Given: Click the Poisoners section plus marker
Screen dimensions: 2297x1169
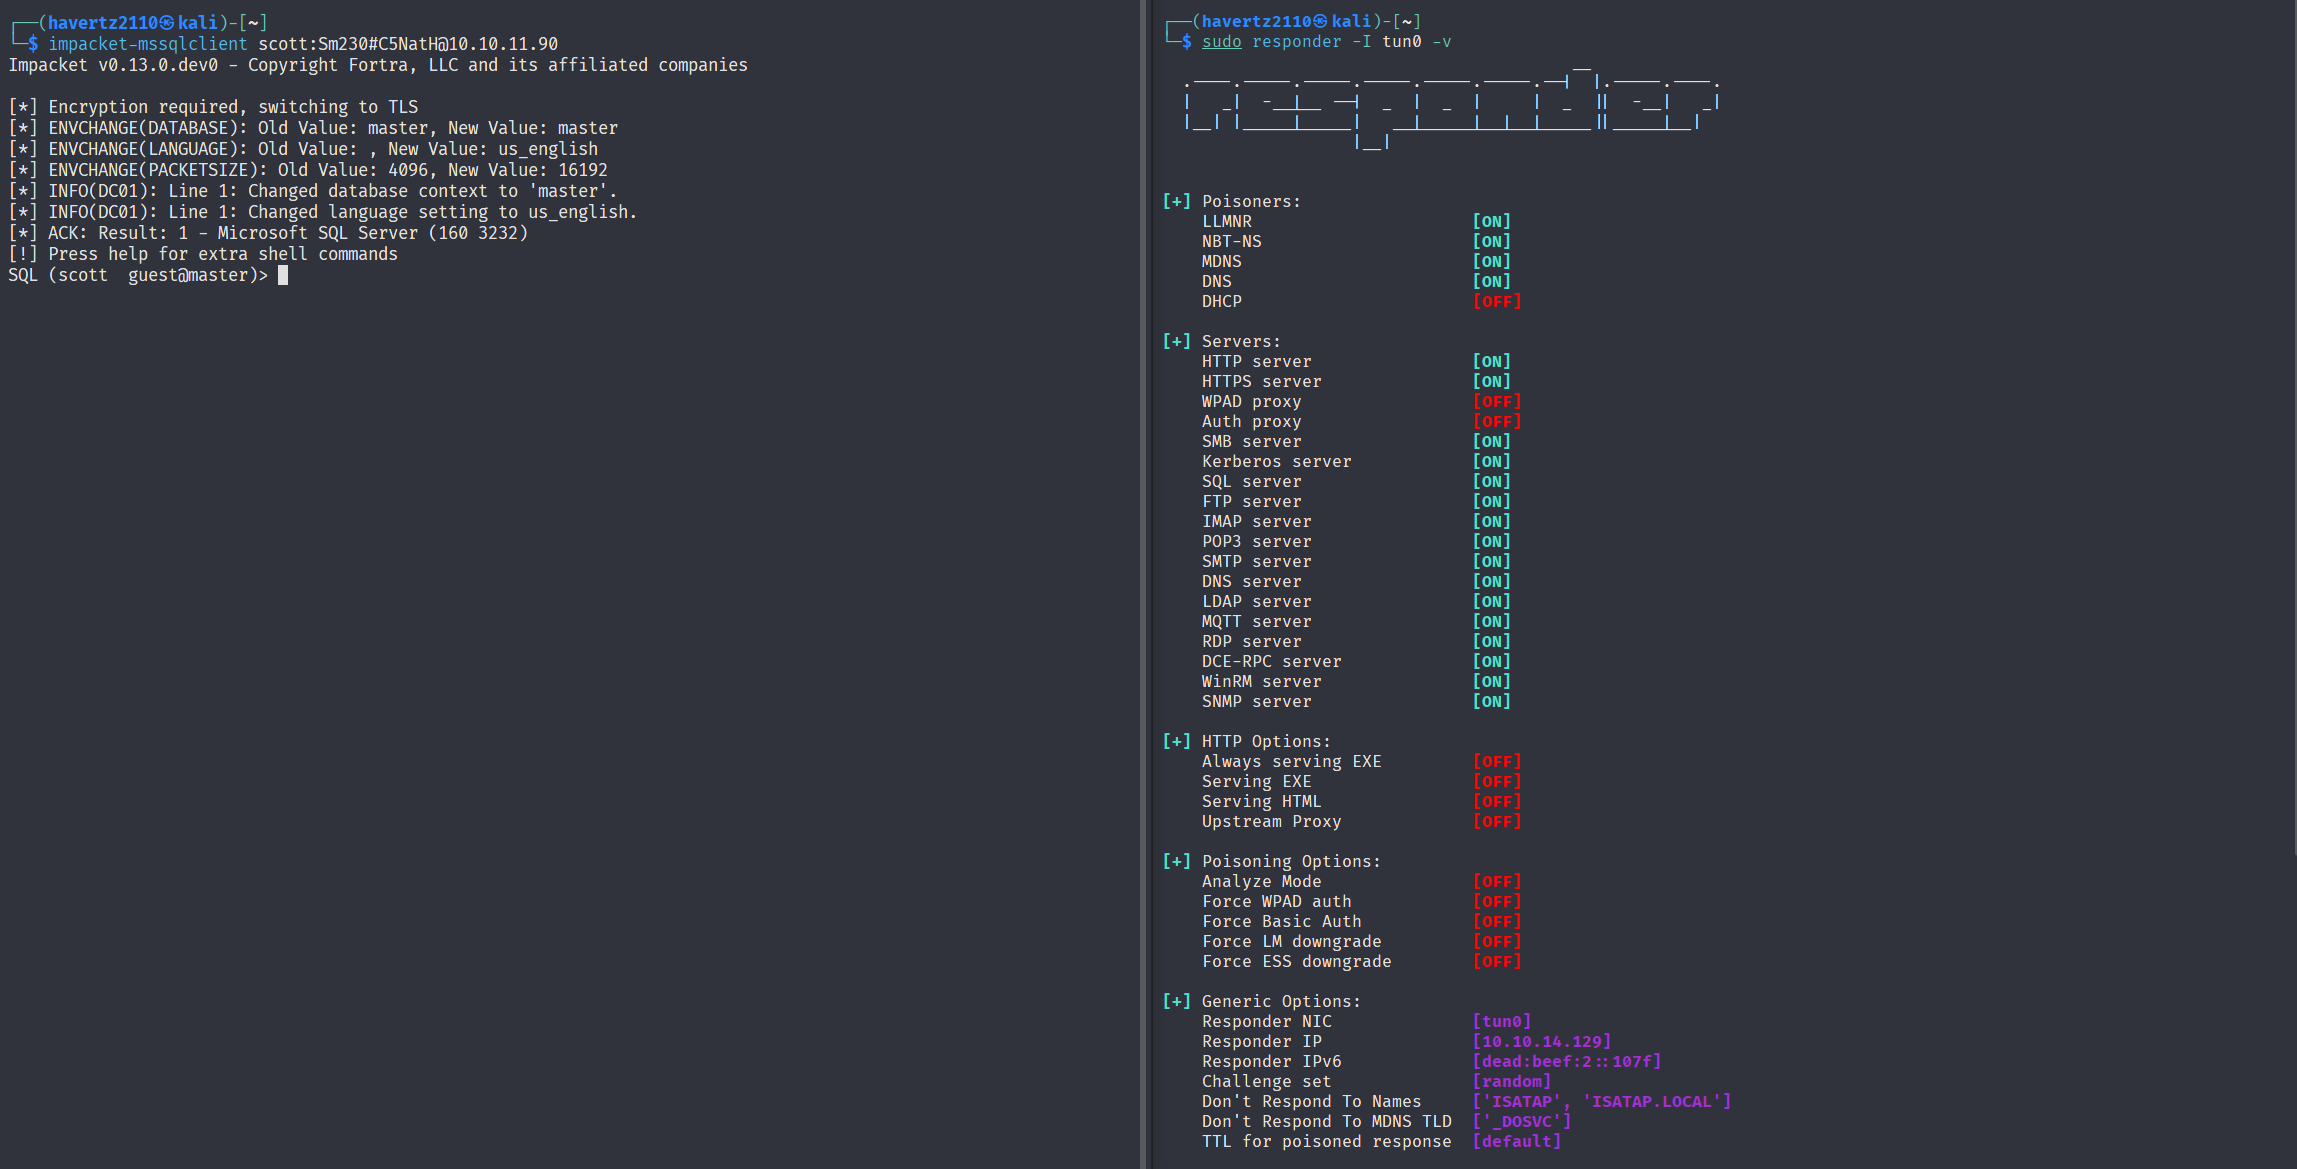Looking at the screenshot, I should tap(1176, 202).
